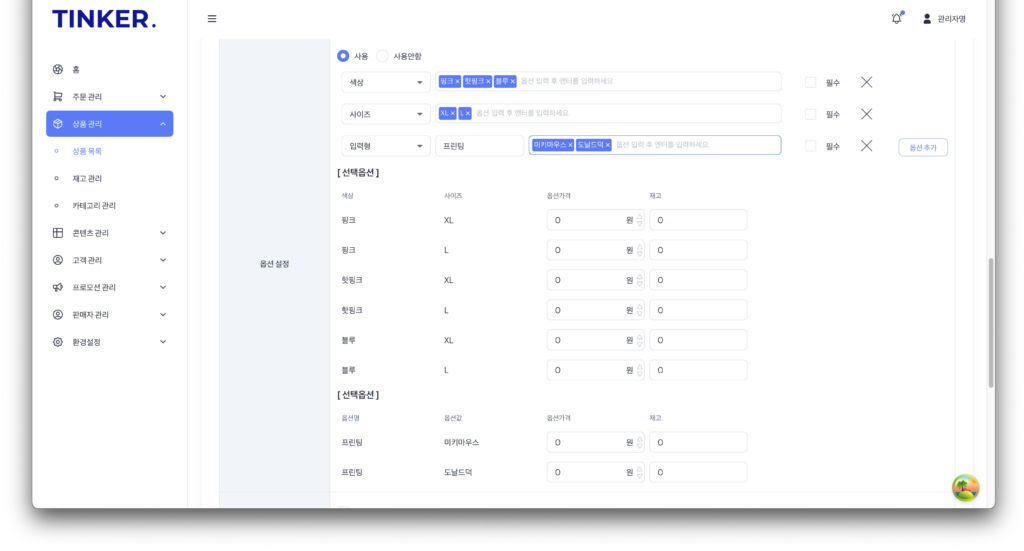Click the page vertical scrollbar
1024x551 pixels.
pos(991,322)
